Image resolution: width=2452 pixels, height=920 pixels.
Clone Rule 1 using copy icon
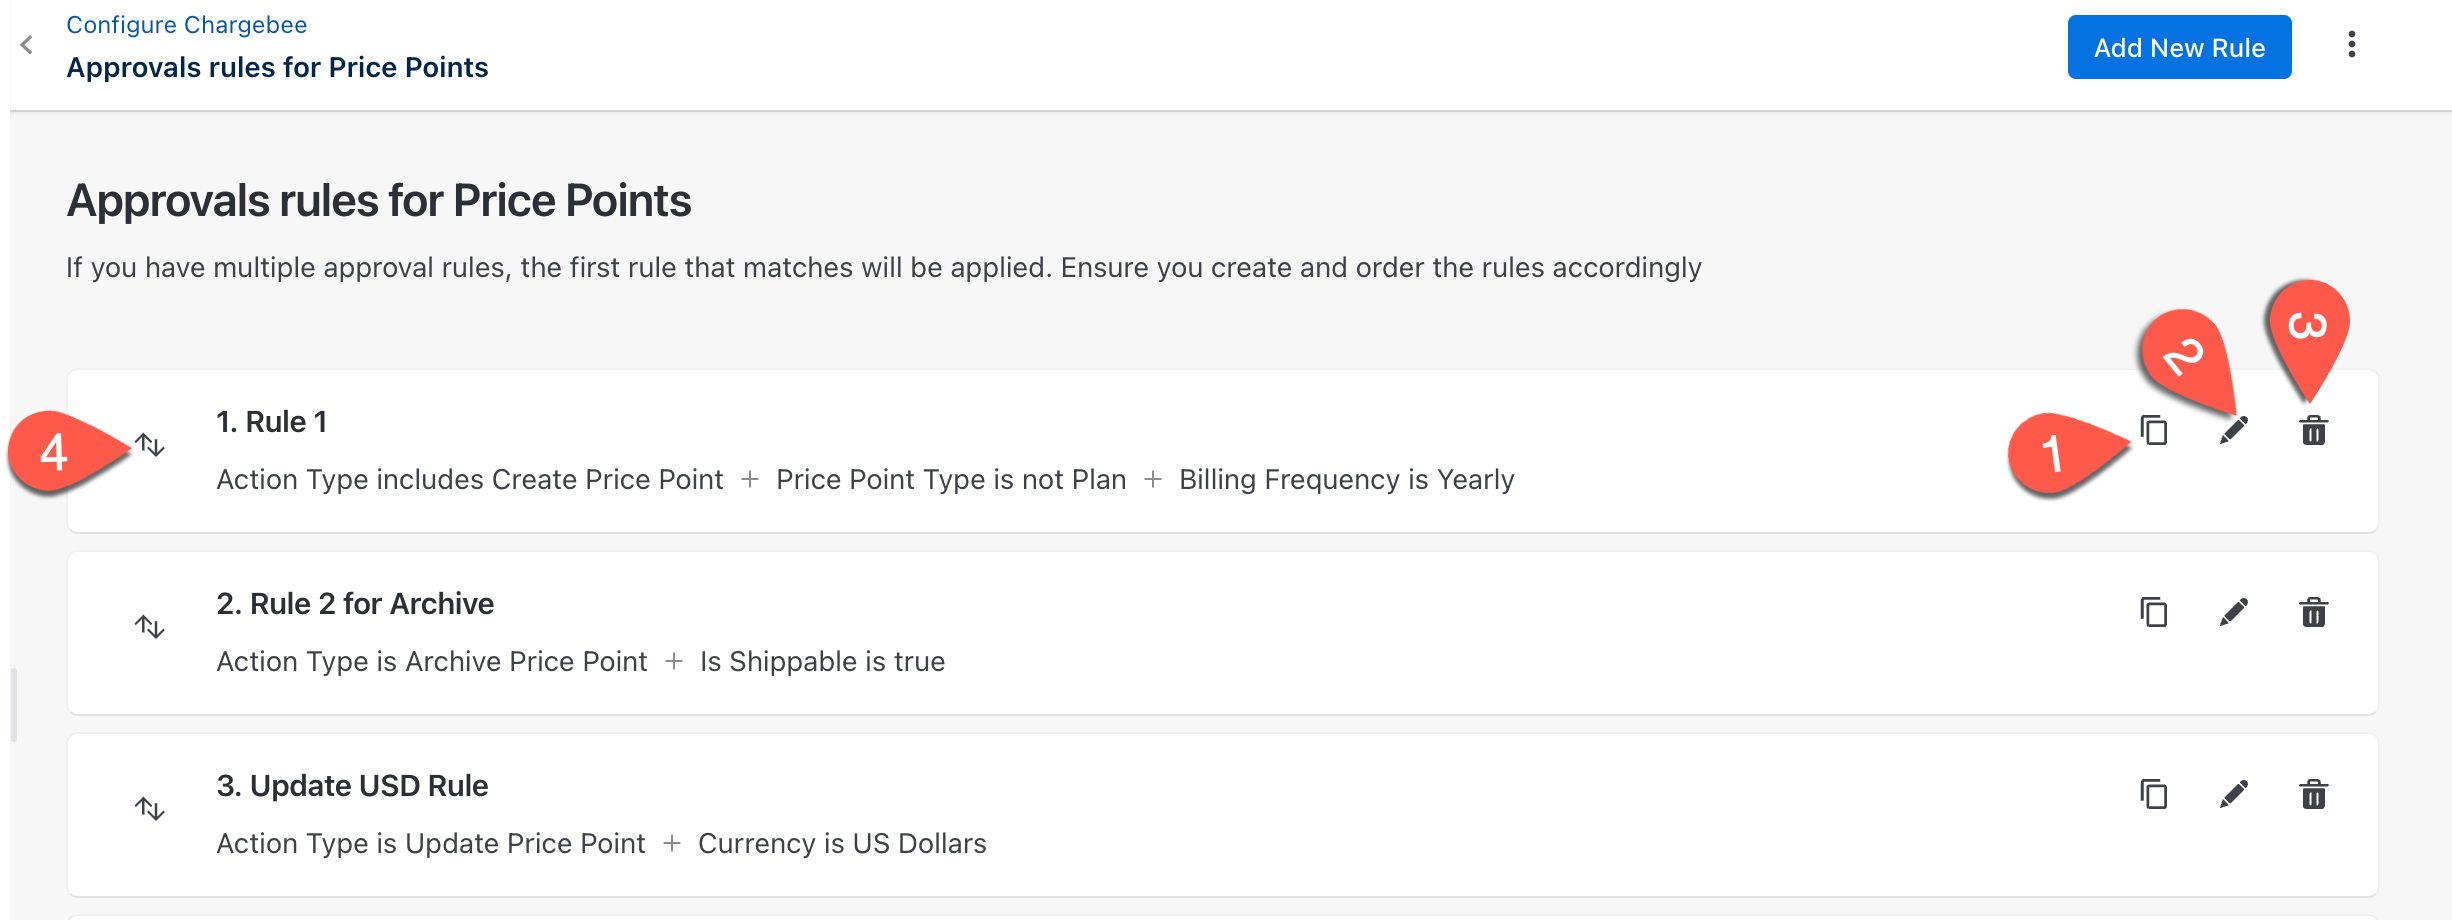(2154, 431)
